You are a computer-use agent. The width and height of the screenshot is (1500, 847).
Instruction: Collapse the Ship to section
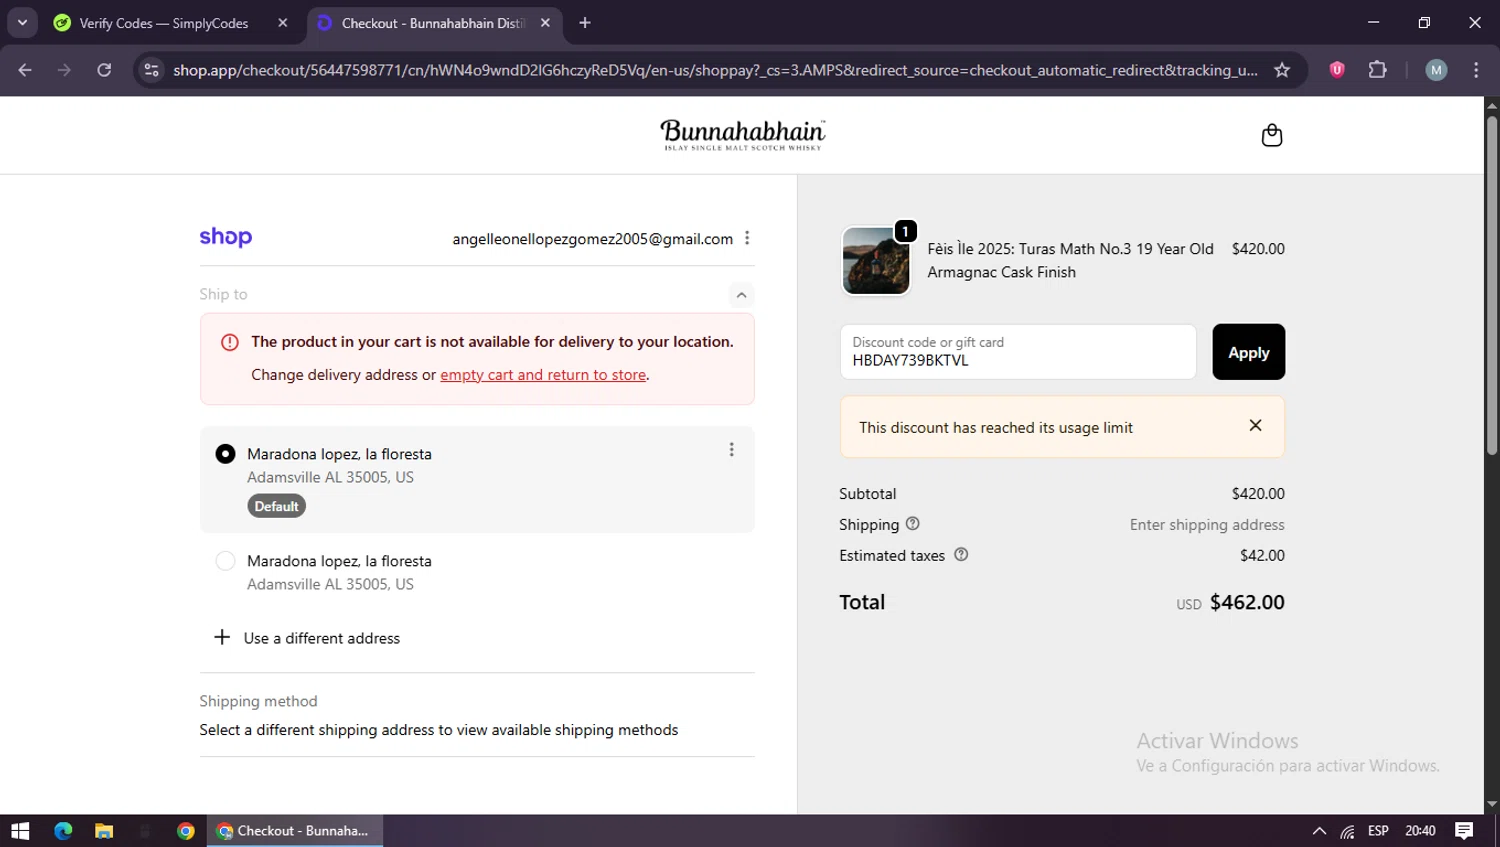(x=741, y=294)
